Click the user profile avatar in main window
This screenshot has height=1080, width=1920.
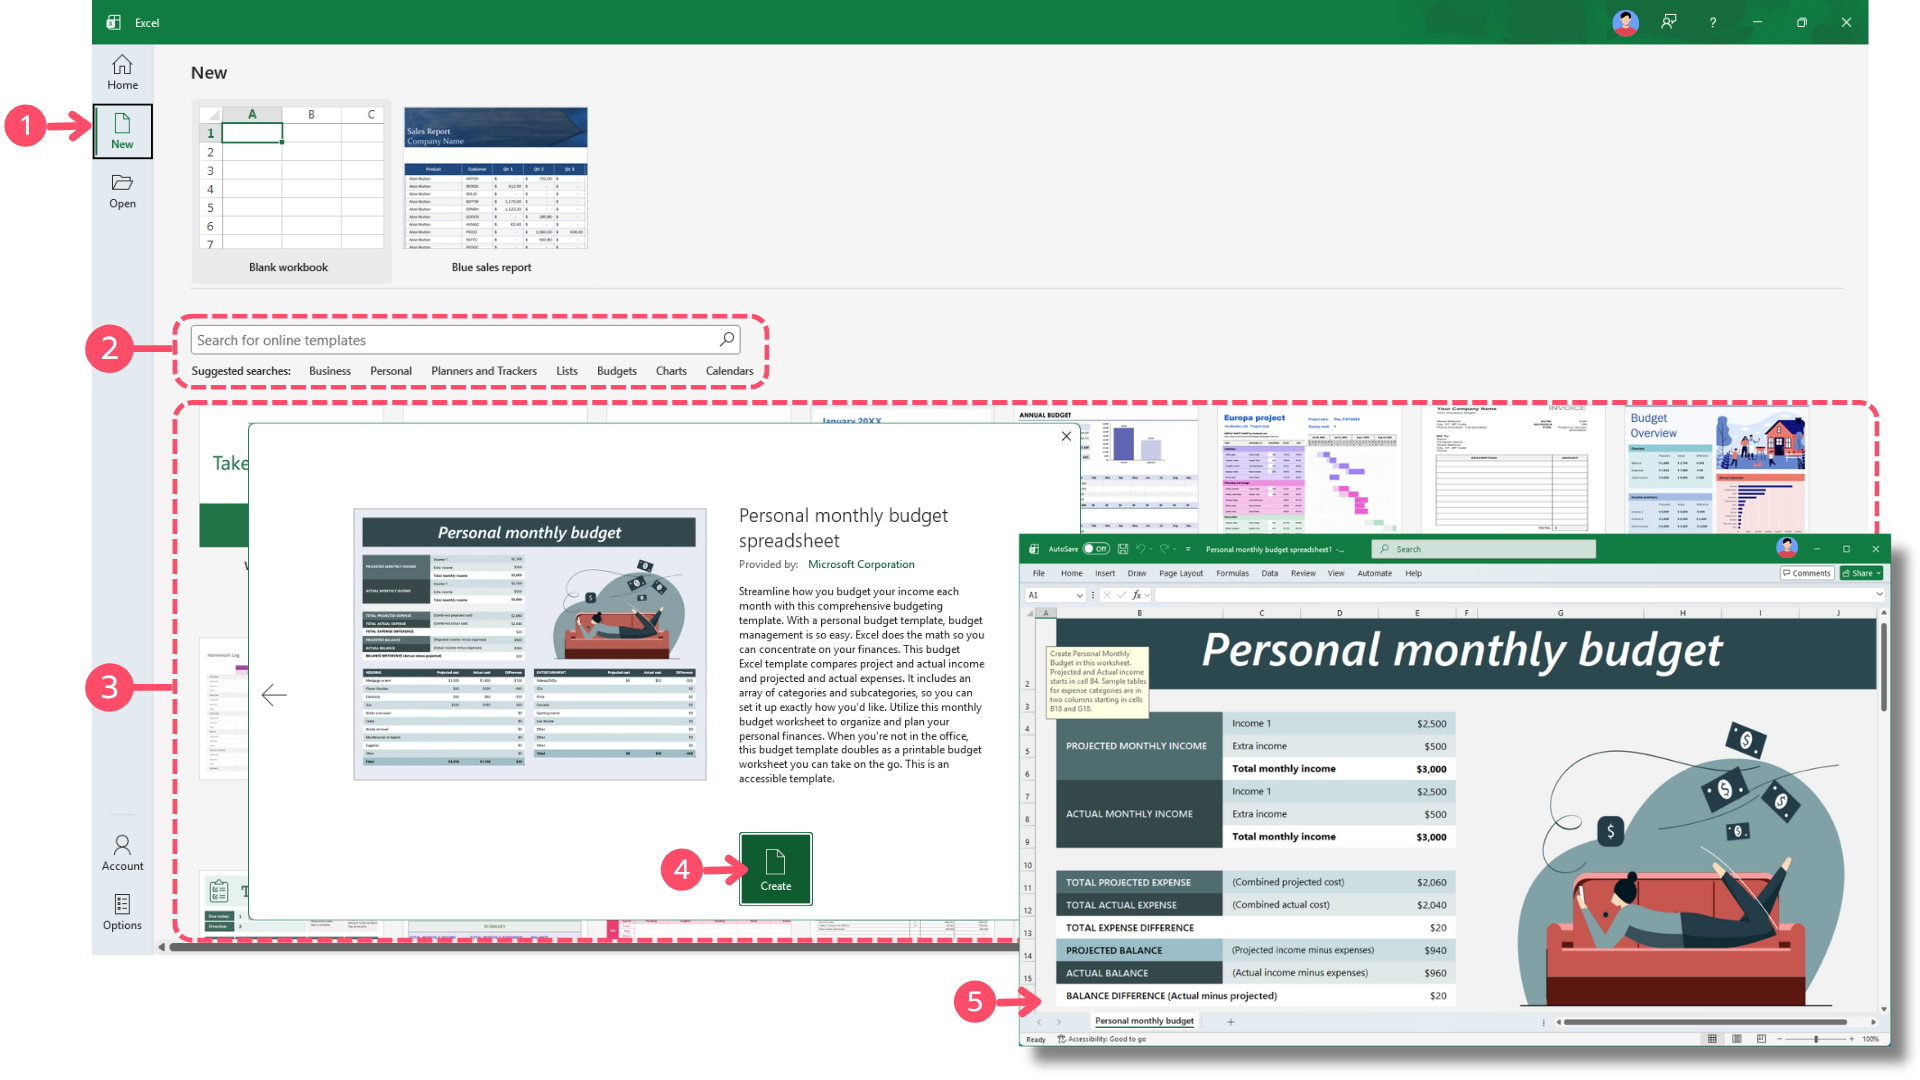point(1625,22)
